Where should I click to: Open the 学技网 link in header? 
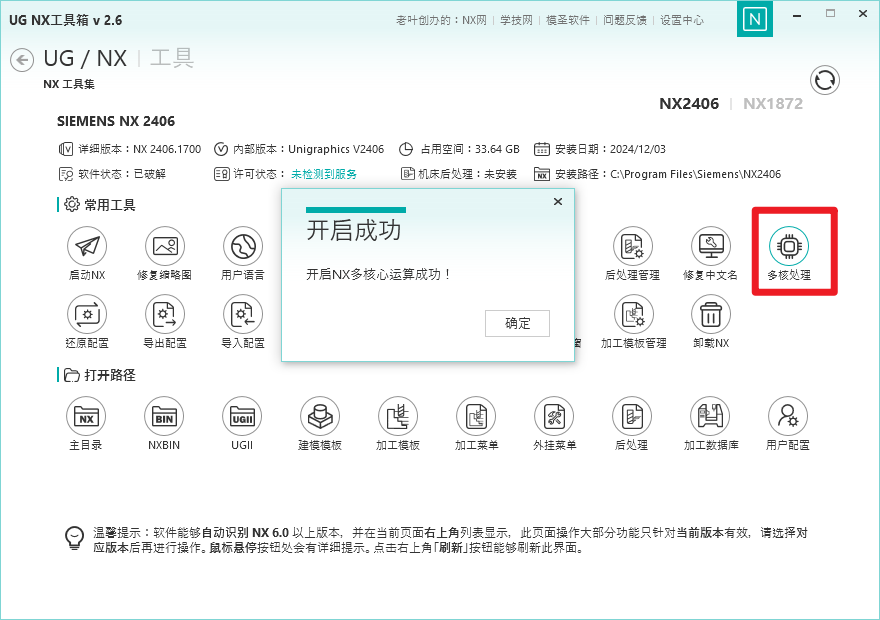click(516, 20)
